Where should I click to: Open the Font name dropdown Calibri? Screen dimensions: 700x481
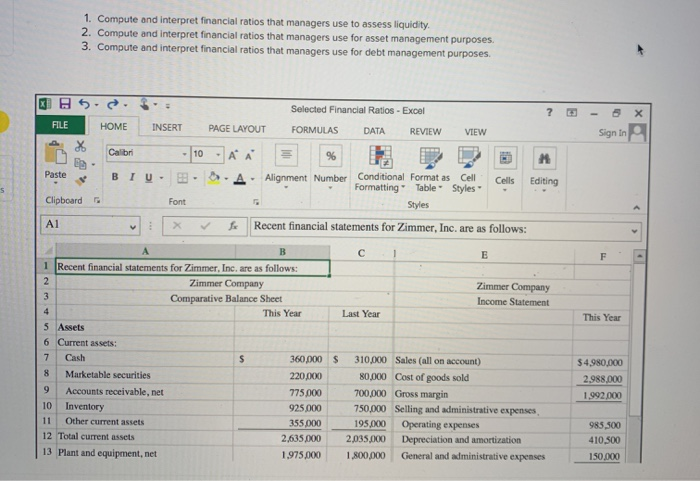pyautogui.click(x=184, y=154)
